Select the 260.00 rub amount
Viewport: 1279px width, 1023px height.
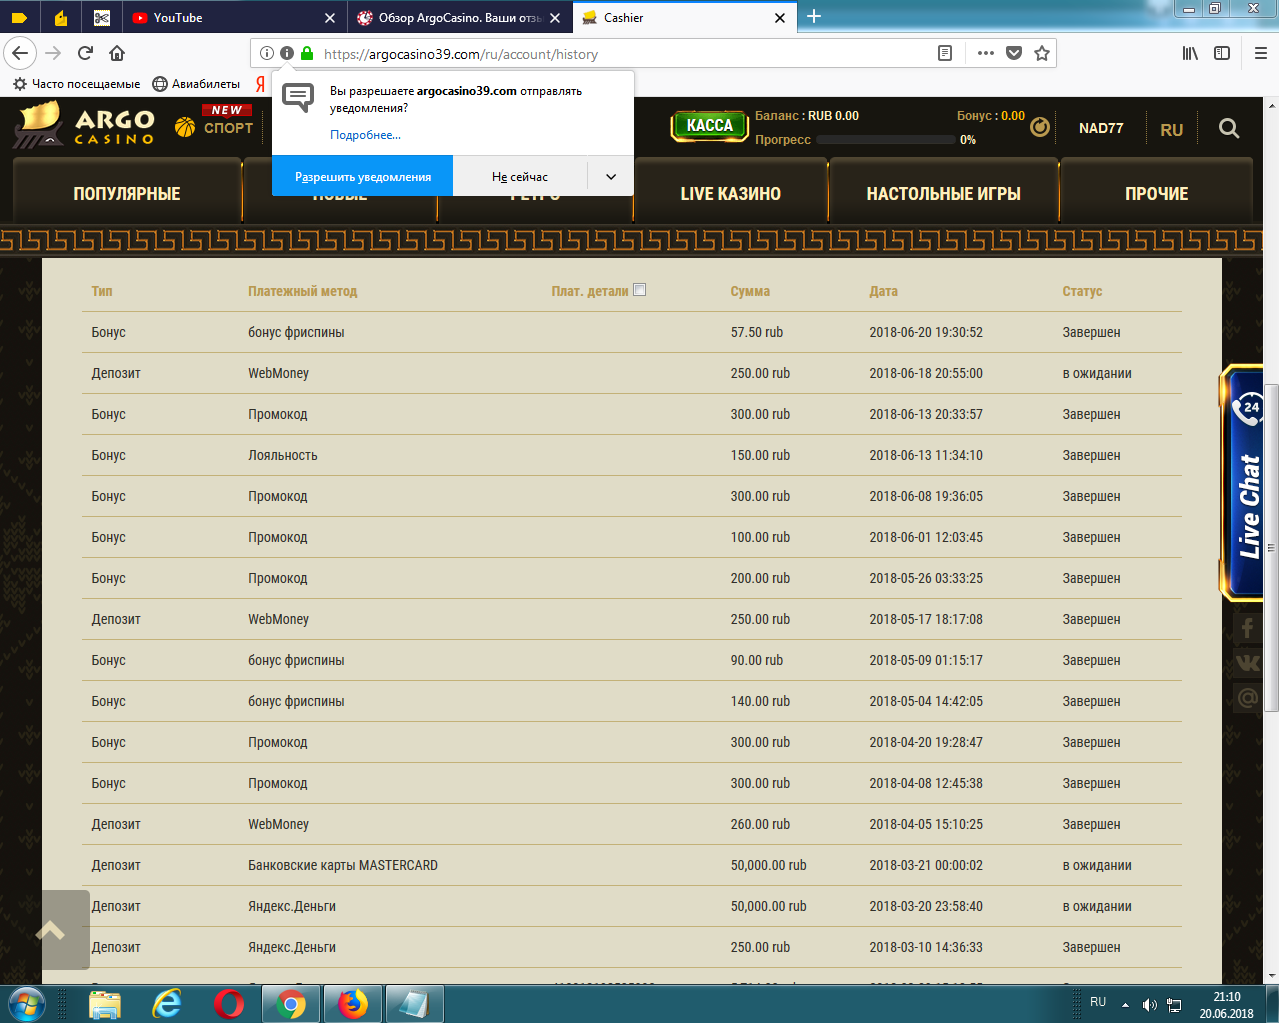760,824
